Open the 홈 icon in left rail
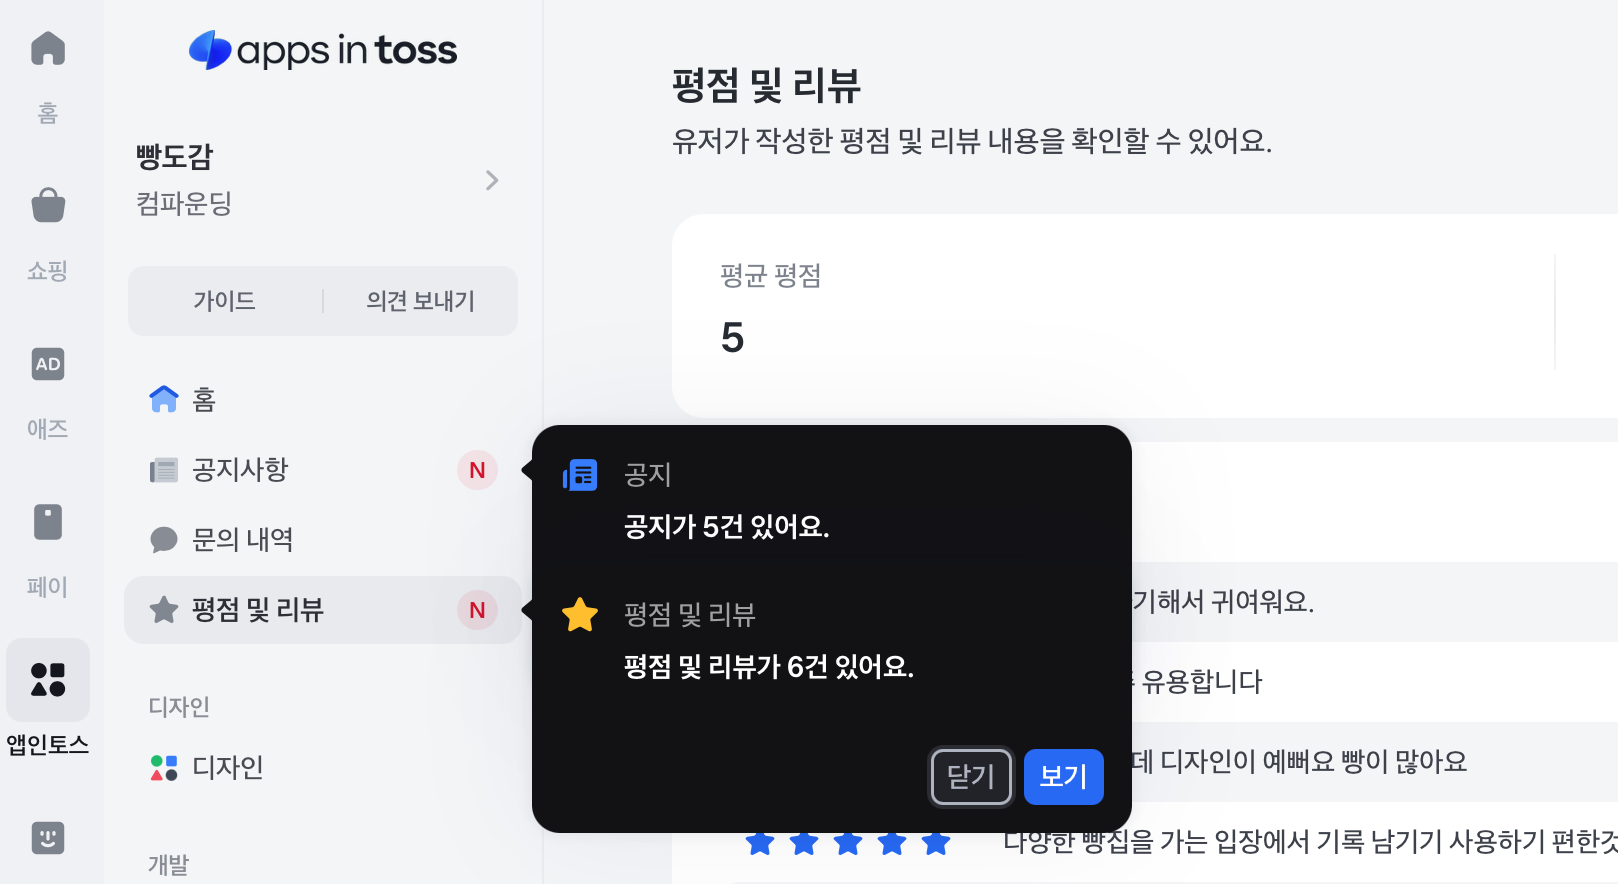Image resolution: width=1618 pixels, height=884 pixels. (x=48, y=48)
